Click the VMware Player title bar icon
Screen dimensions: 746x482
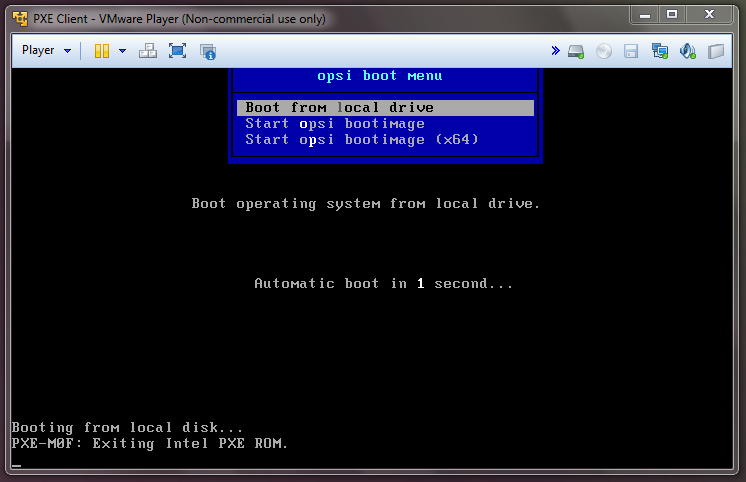tap(20, 19)
